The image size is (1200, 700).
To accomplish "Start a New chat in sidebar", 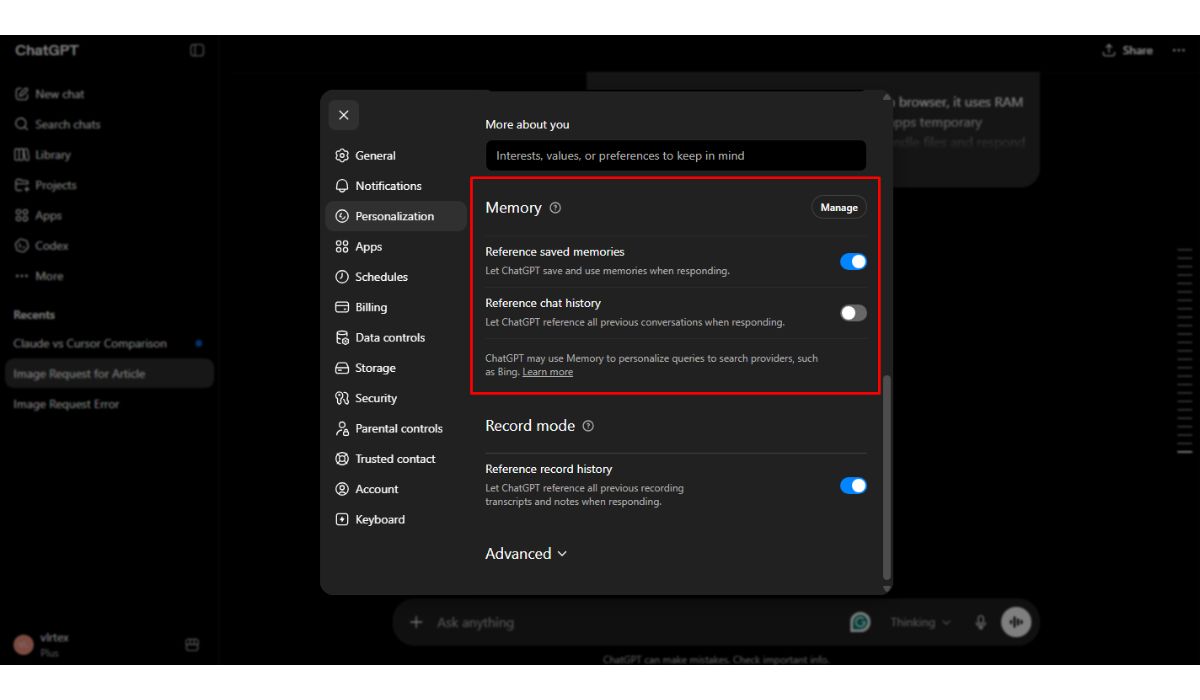I will click(110, 94).
